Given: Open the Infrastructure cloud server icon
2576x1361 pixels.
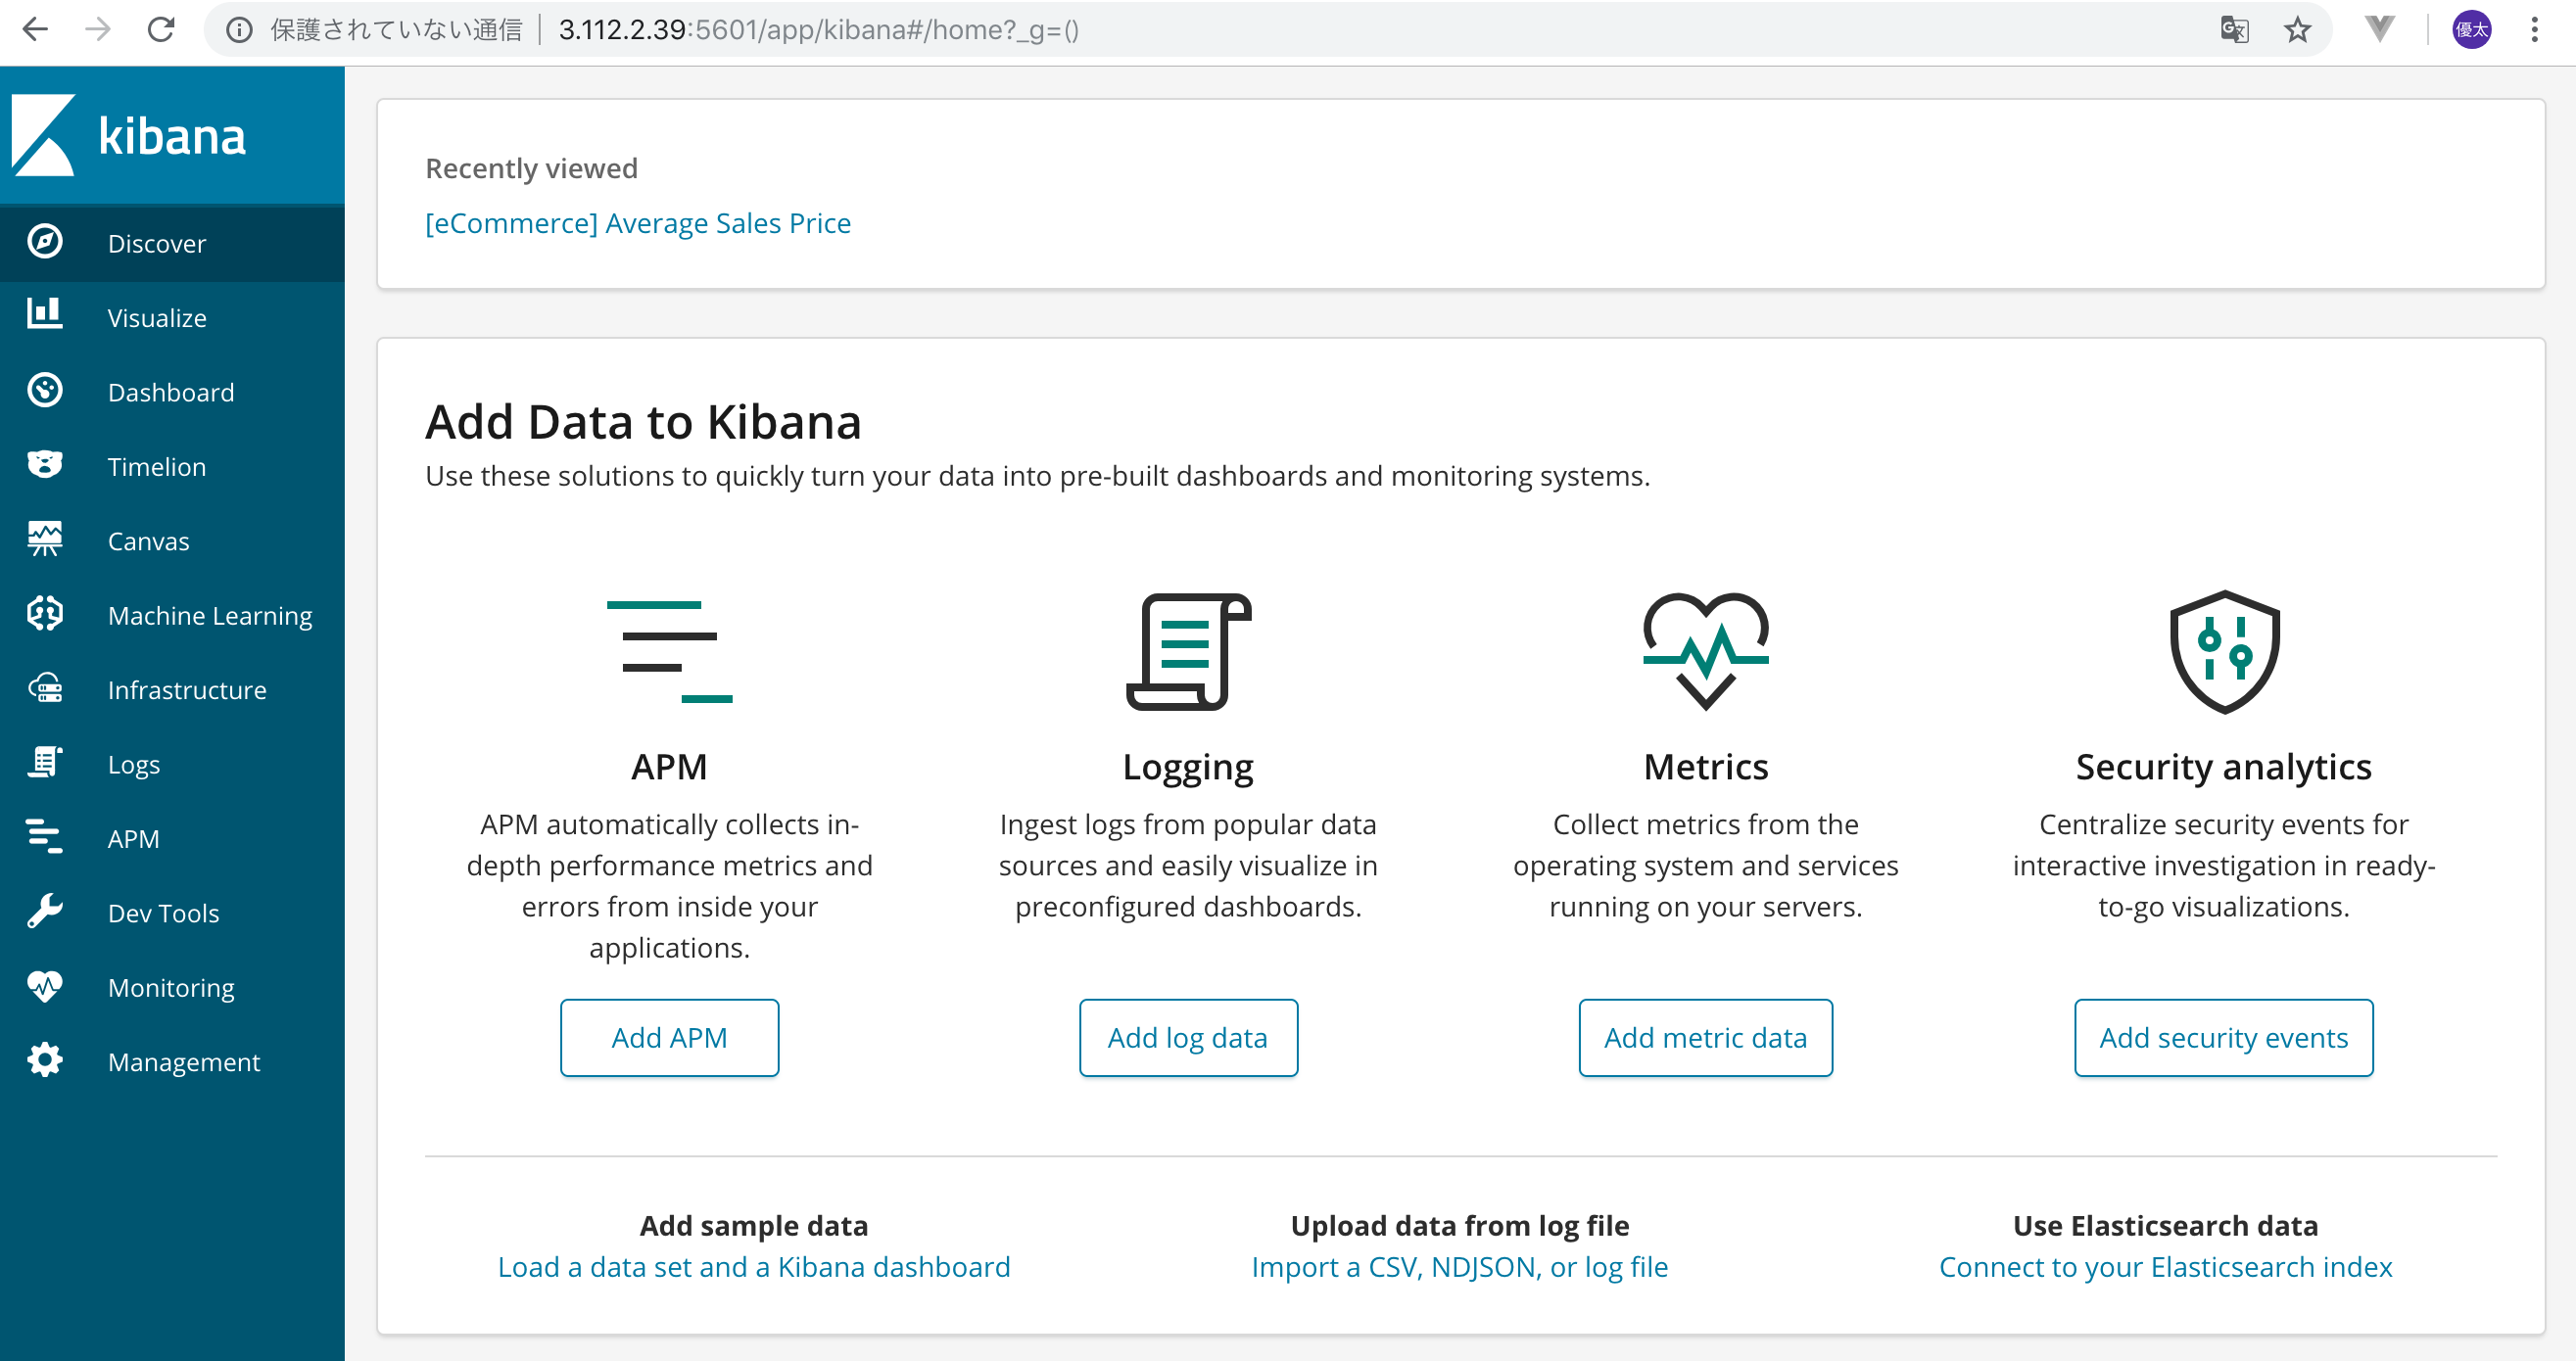Looking at the screenshot, I should click(45, 689).
